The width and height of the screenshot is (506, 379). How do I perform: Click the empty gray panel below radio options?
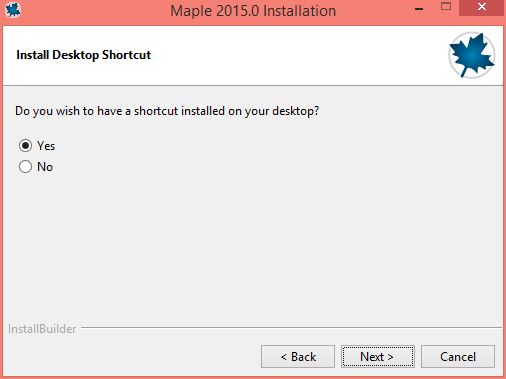[x=253, y=247]
